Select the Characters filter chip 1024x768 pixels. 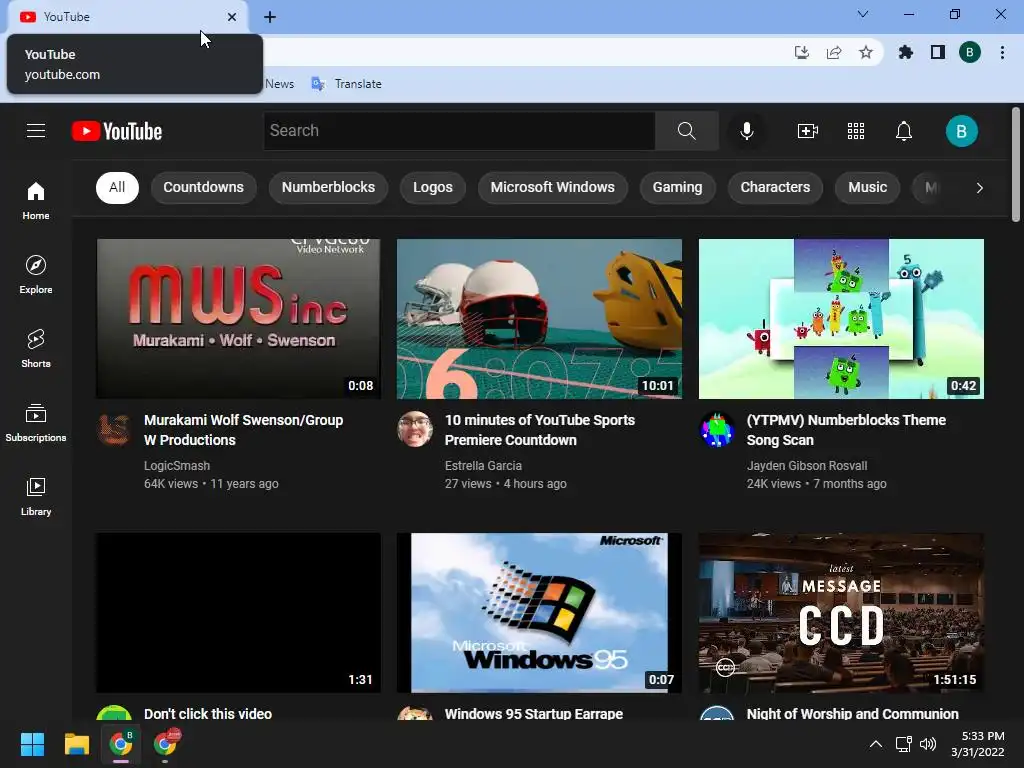click(x=775, y=187)
